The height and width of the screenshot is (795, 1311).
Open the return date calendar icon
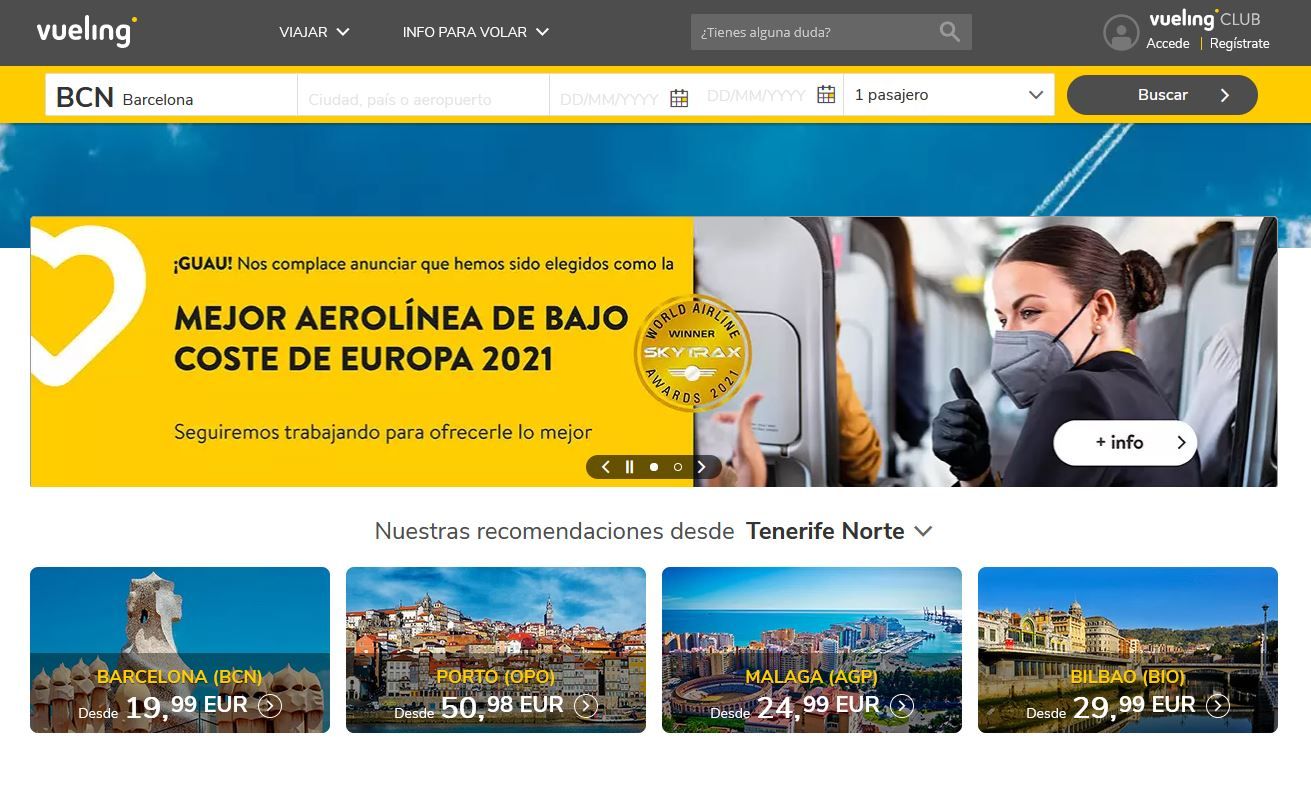pyautogui.click(x=826, y=94)
